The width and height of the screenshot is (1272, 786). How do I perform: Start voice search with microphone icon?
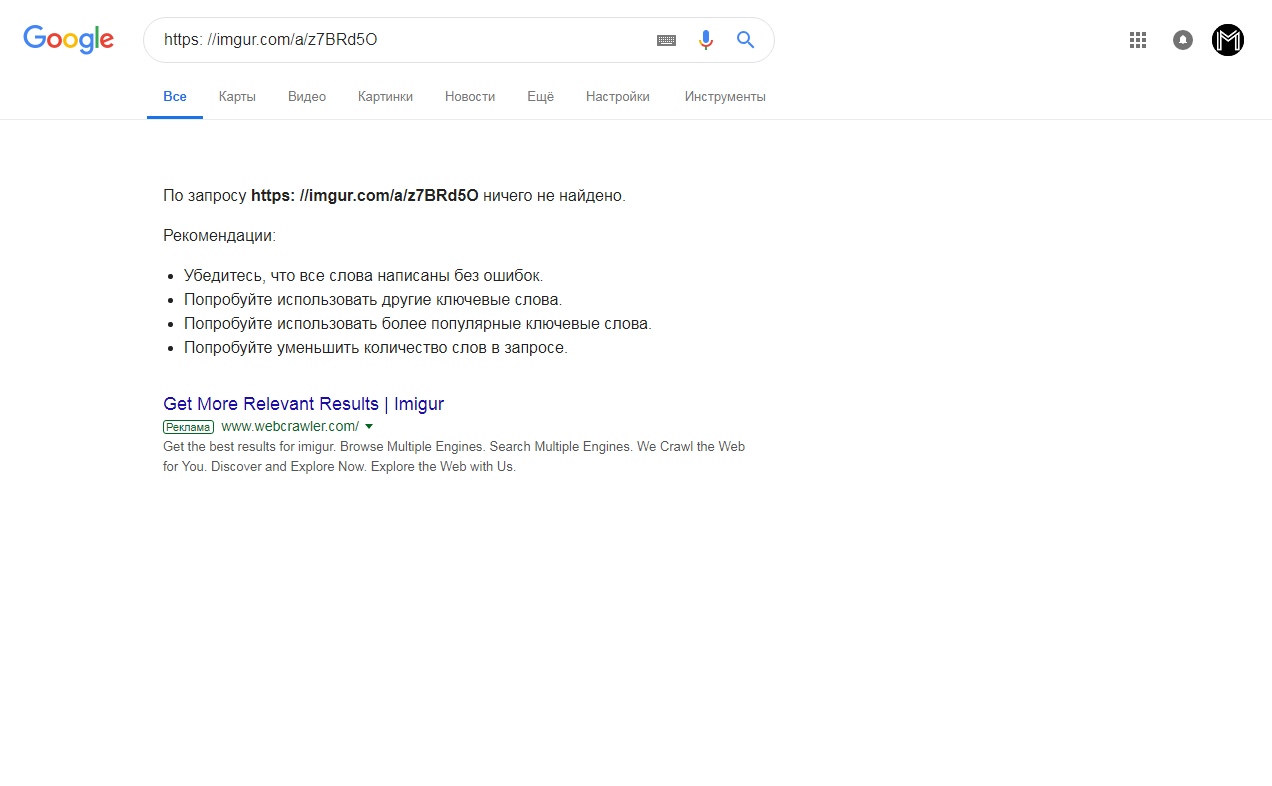coord(706,40)
